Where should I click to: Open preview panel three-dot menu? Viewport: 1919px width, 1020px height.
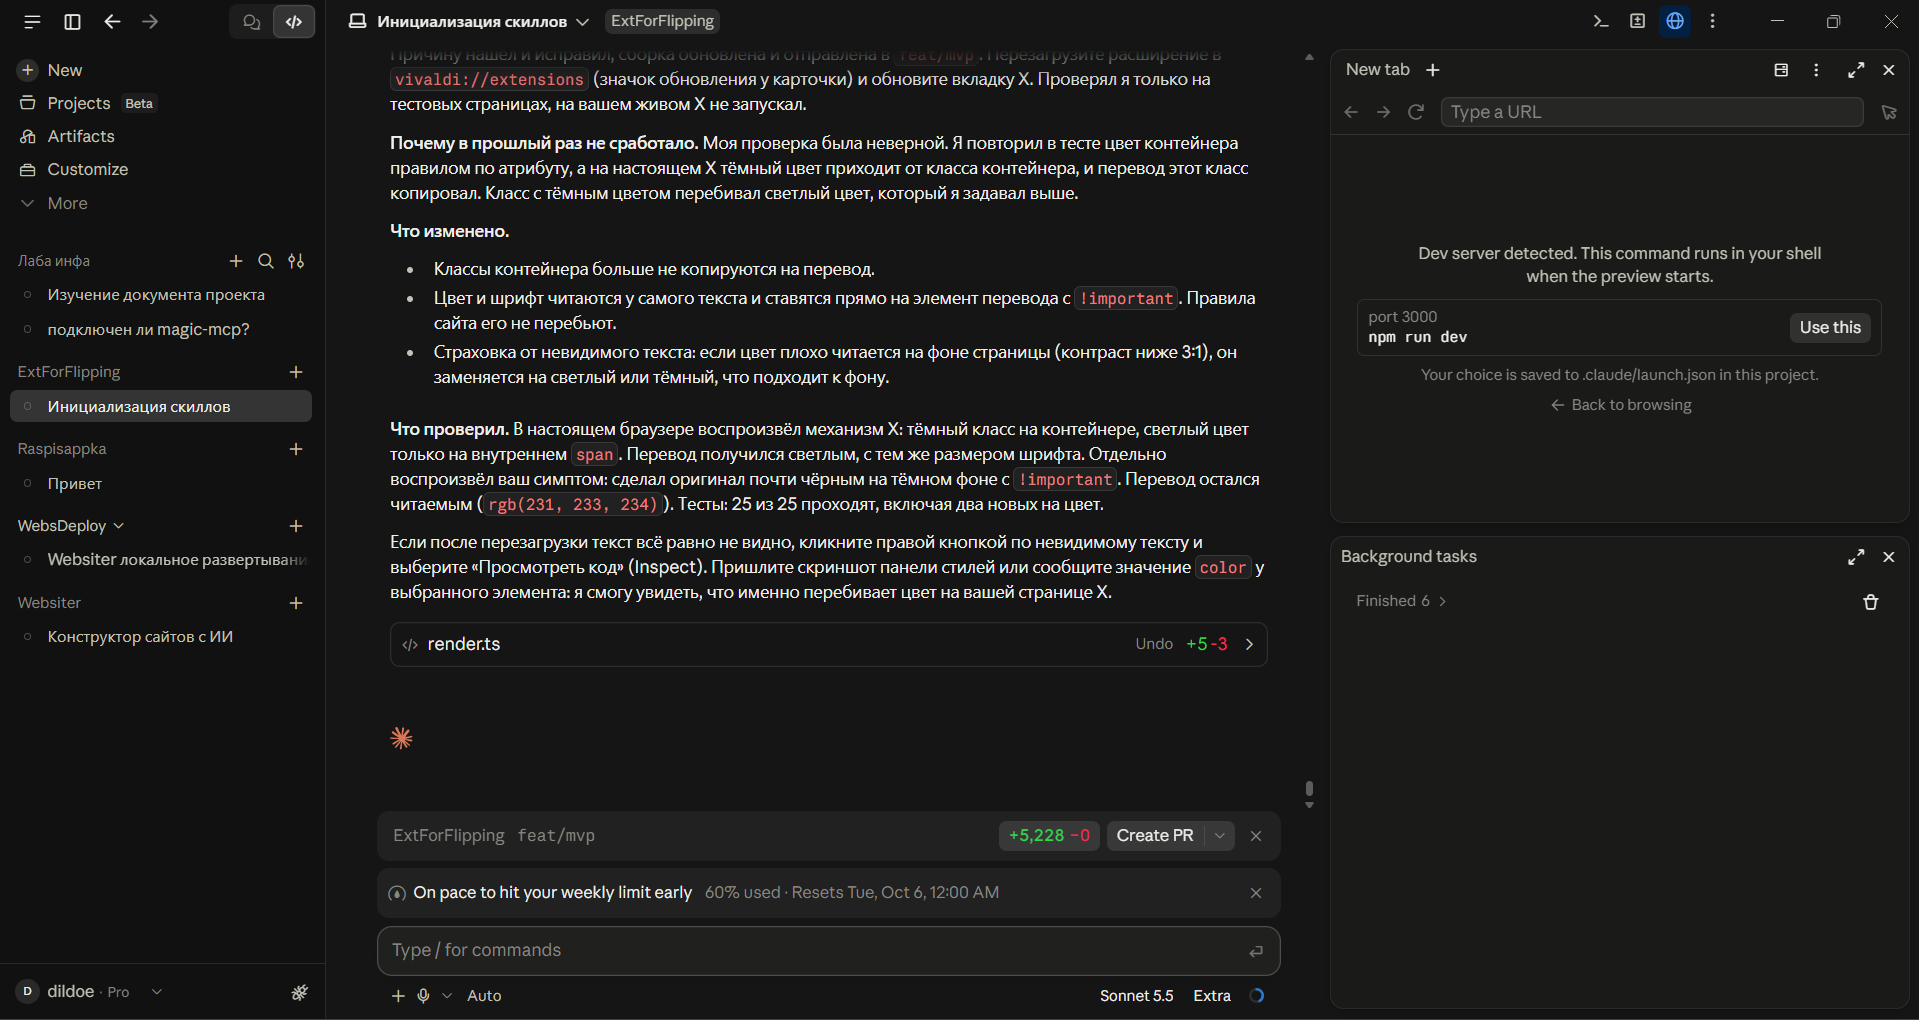pyautogui.click(x=1816, y=70)
